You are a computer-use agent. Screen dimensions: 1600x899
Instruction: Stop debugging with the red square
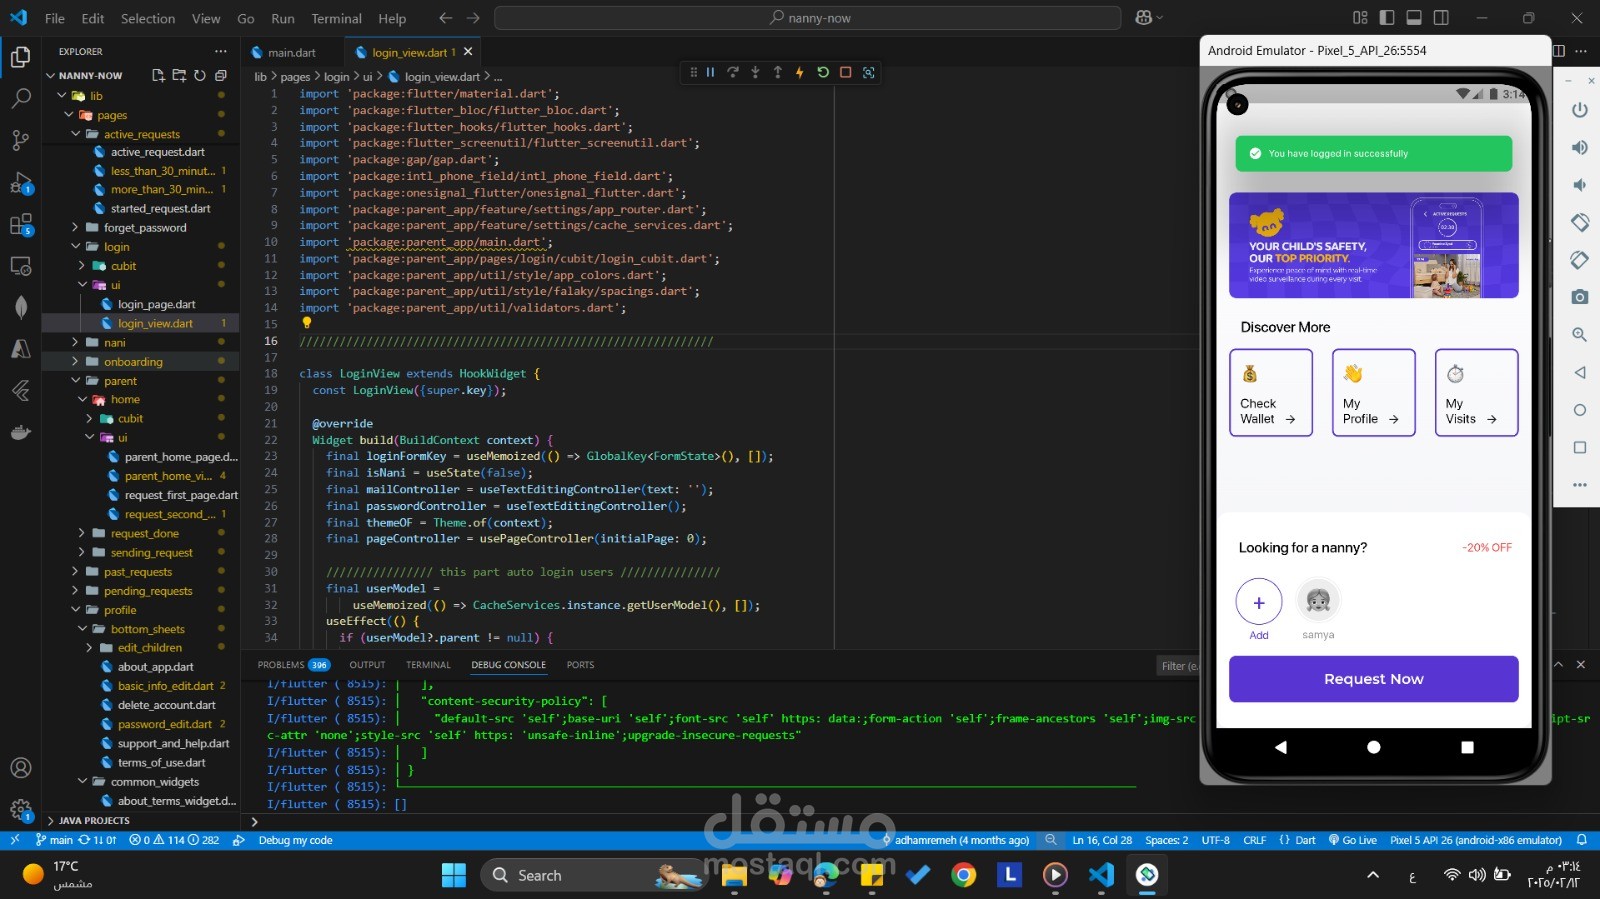tap(846, 72)
